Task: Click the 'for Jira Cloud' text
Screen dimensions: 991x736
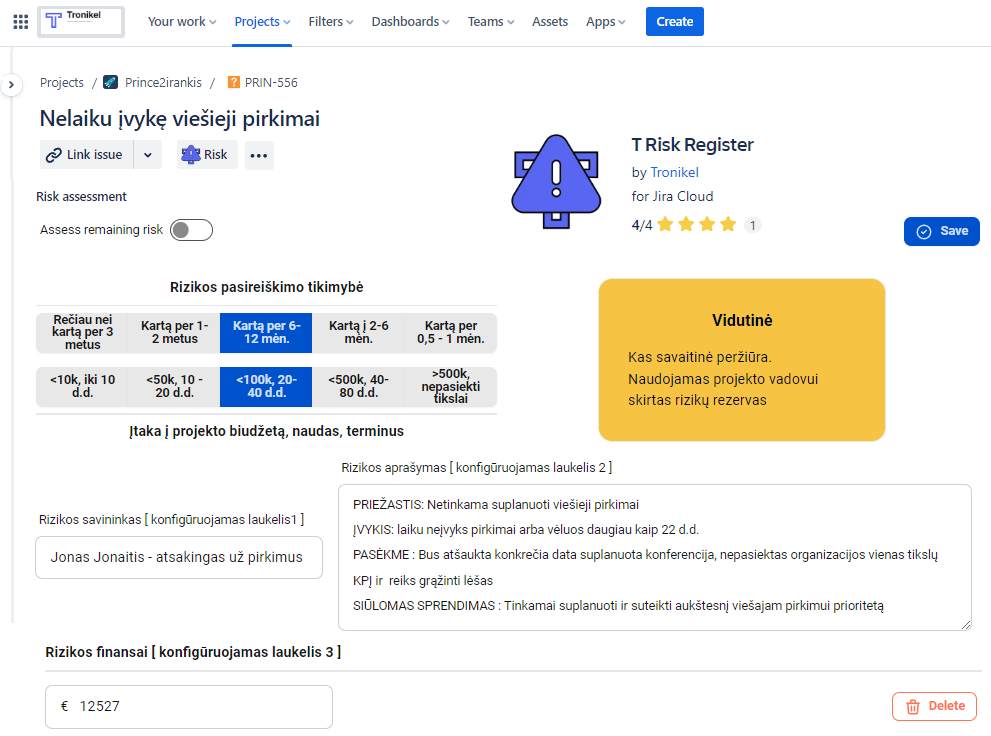Action: coord(672,196)
